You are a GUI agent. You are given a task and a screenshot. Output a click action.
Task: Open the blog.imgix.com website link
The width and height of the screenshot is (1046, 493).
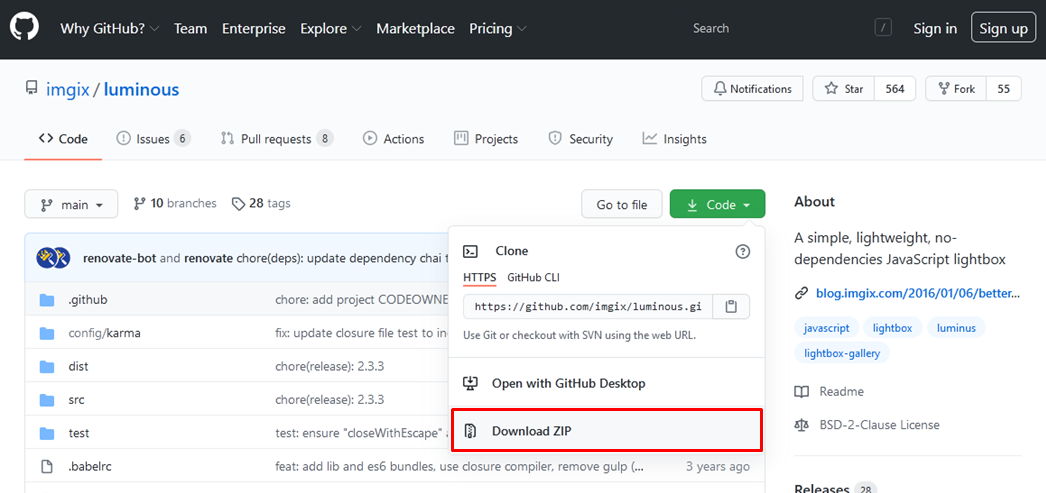pyautogui.click(x=918, y=293)
